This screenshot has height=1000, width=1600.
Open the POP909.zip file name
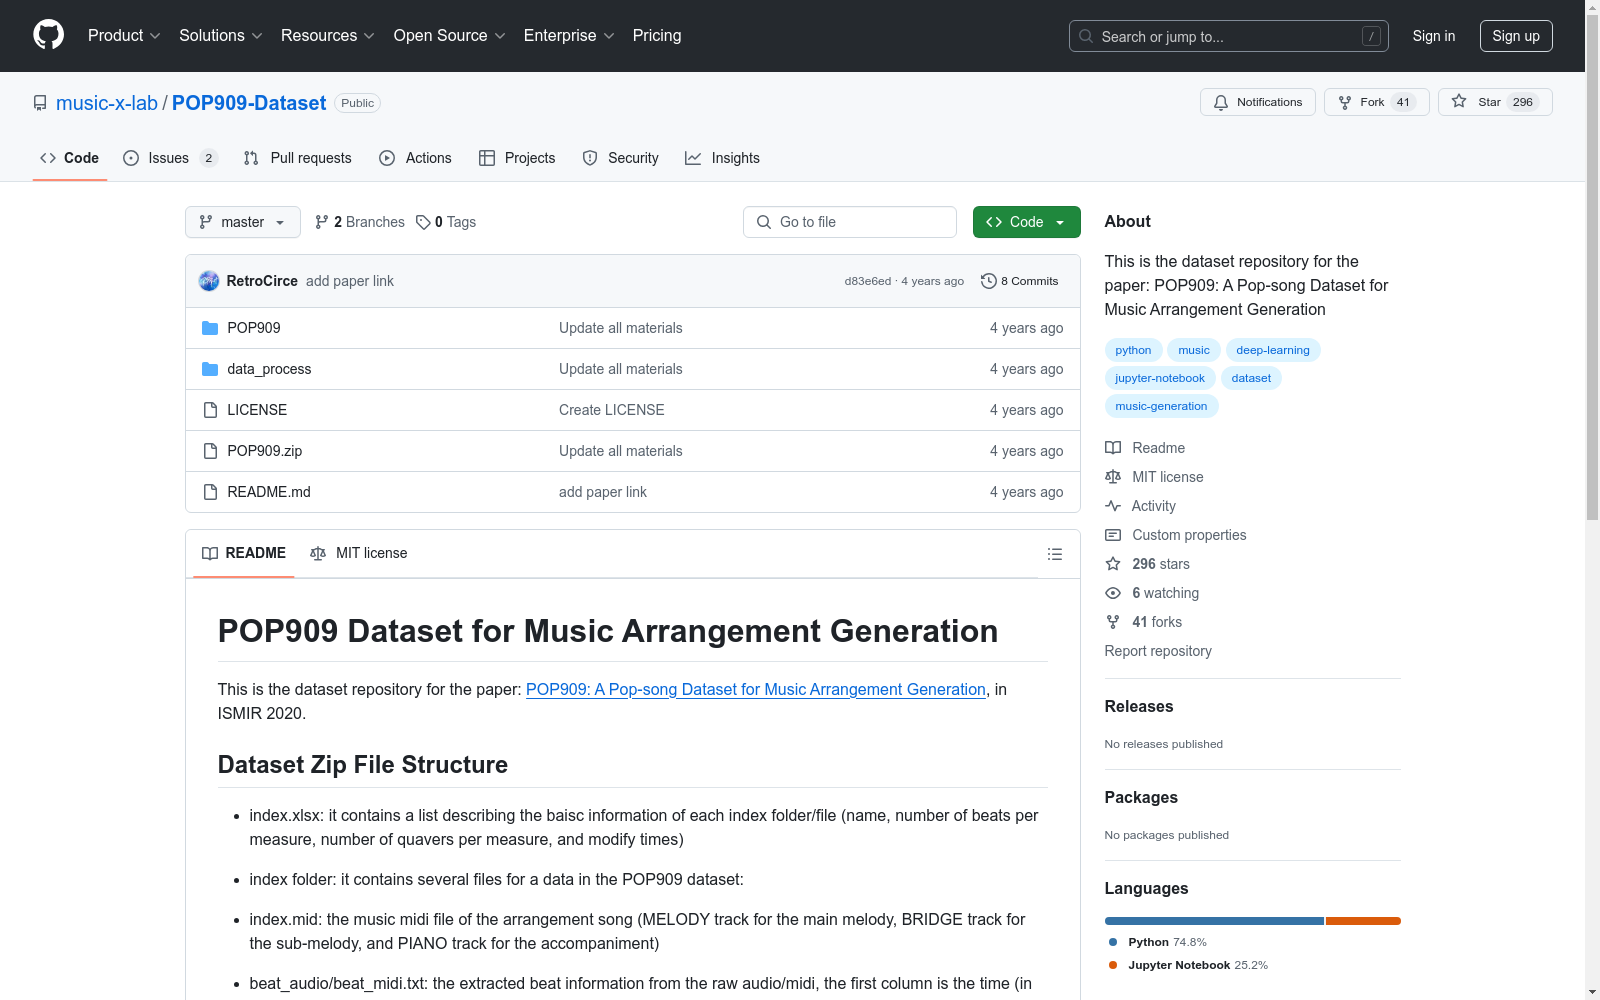[264, 451]
